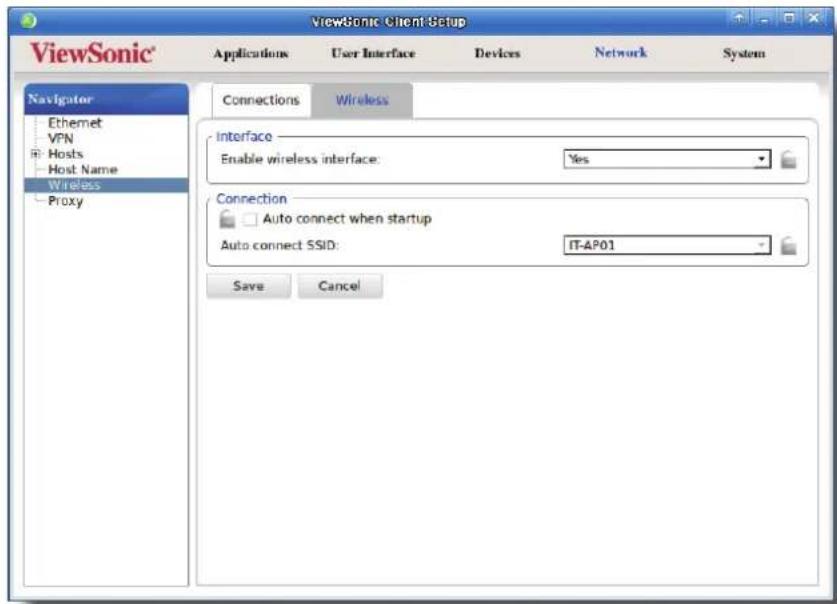This screenshot has height=604, width=837.
Task: Select Wireless in the Navigator tree
Action: (106, 185)
